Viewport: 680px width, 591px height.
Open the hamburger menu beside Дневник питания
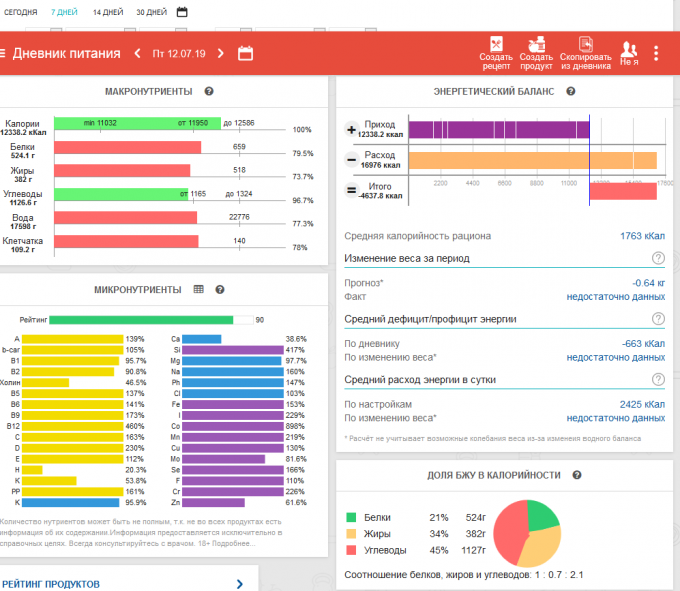tap(3, 53)
